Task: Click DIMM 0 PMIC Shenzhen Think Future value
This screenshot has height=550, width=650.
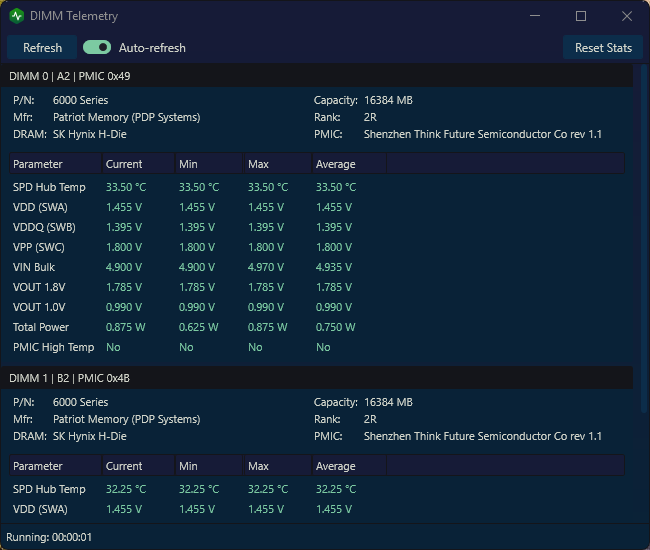Action: point(483,134)
